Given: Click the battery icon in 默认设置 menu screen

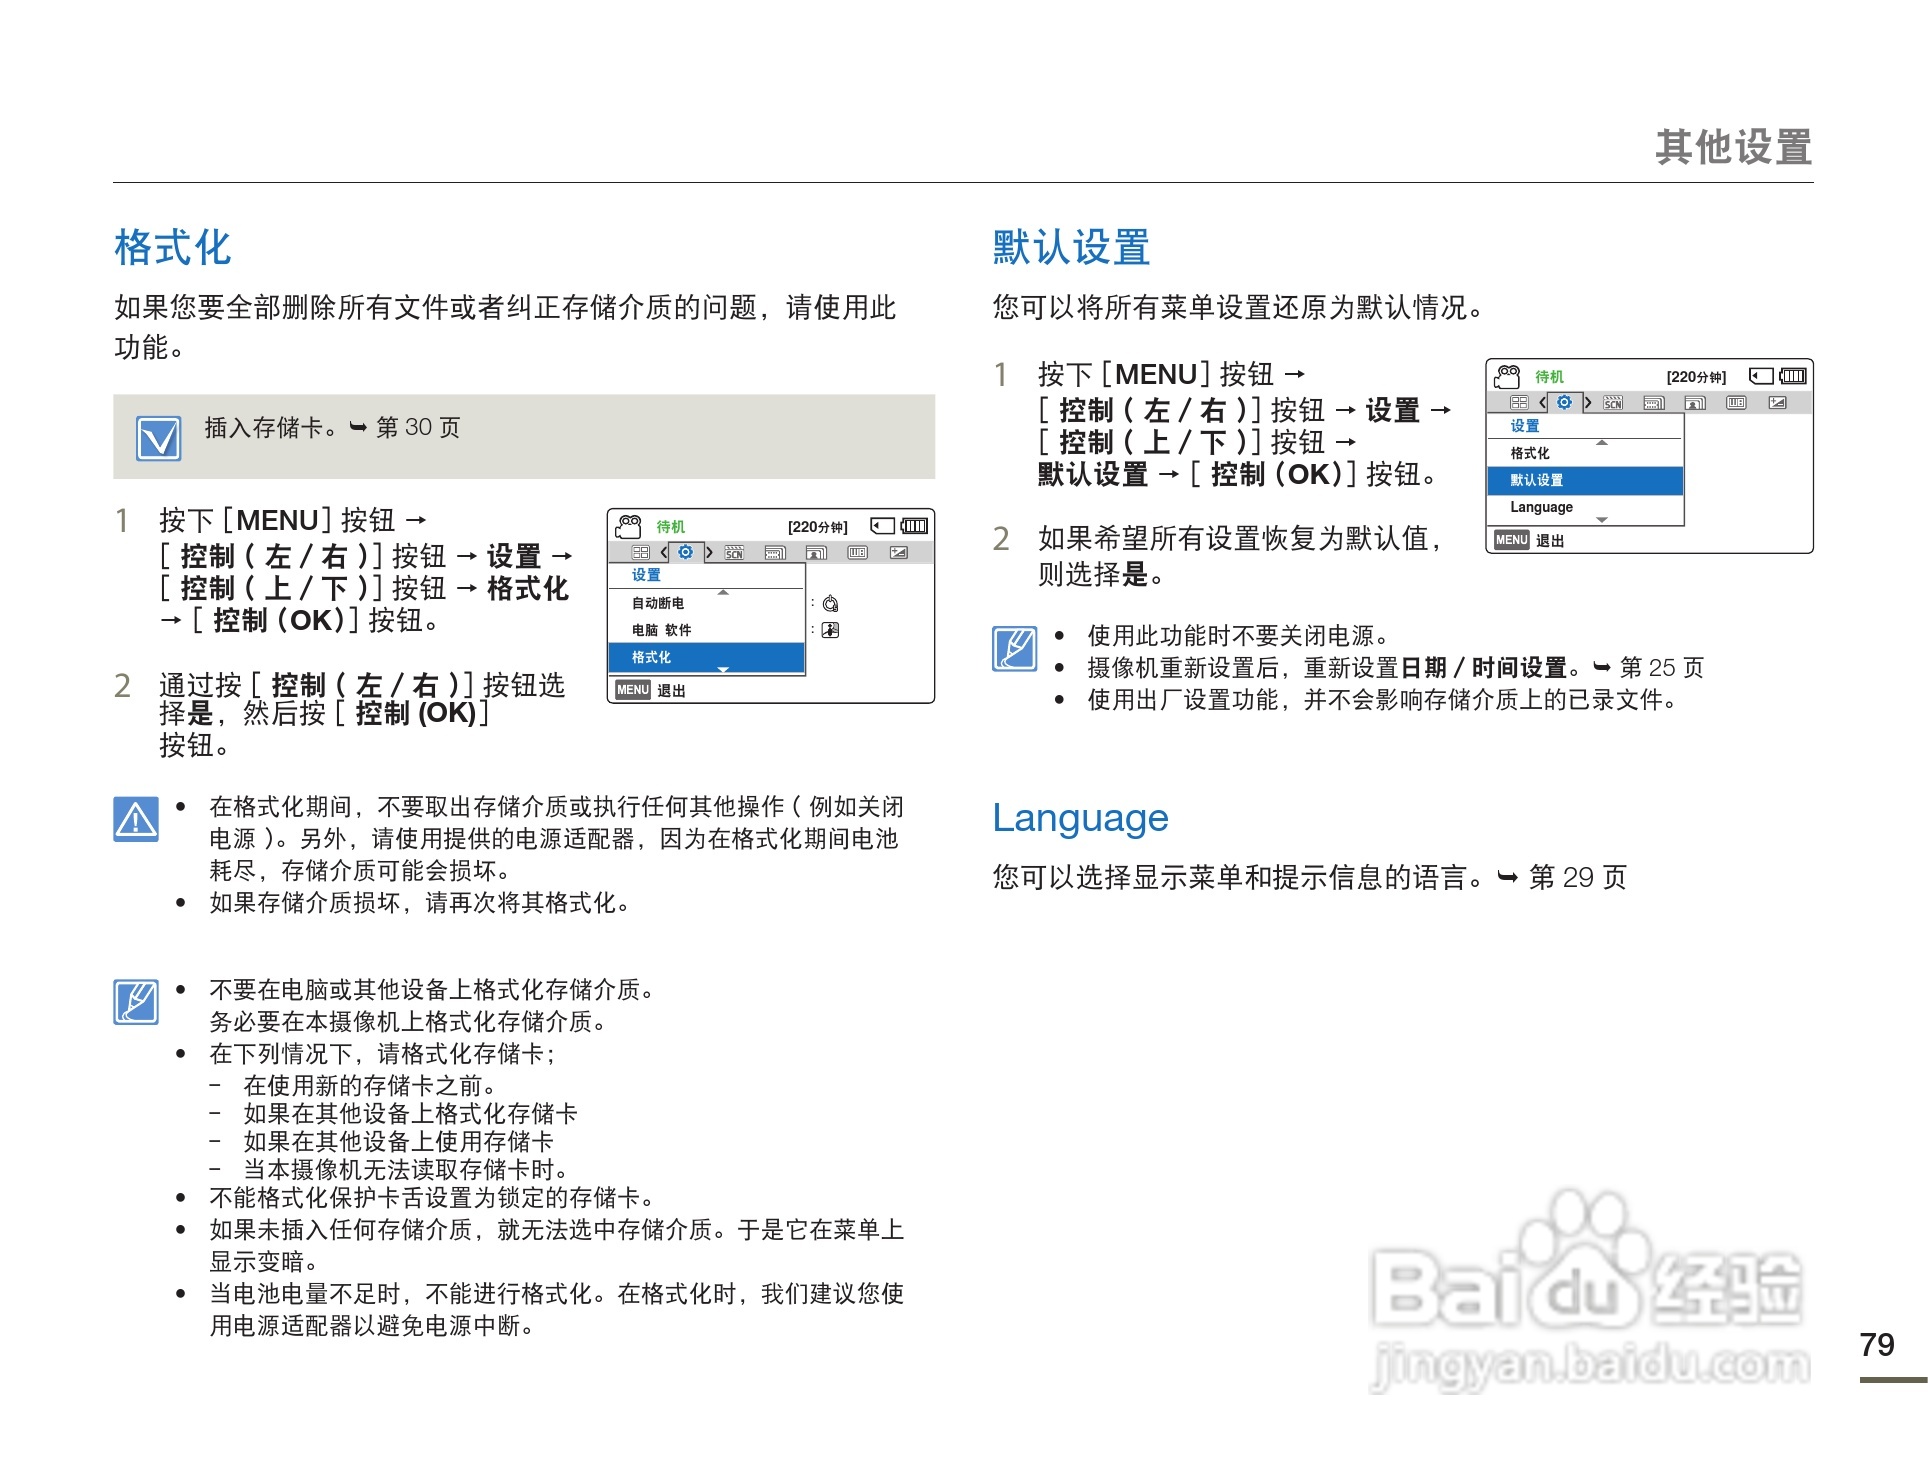Looking at the screenshot, I should pyautogui.click(x=1793, y=376).
